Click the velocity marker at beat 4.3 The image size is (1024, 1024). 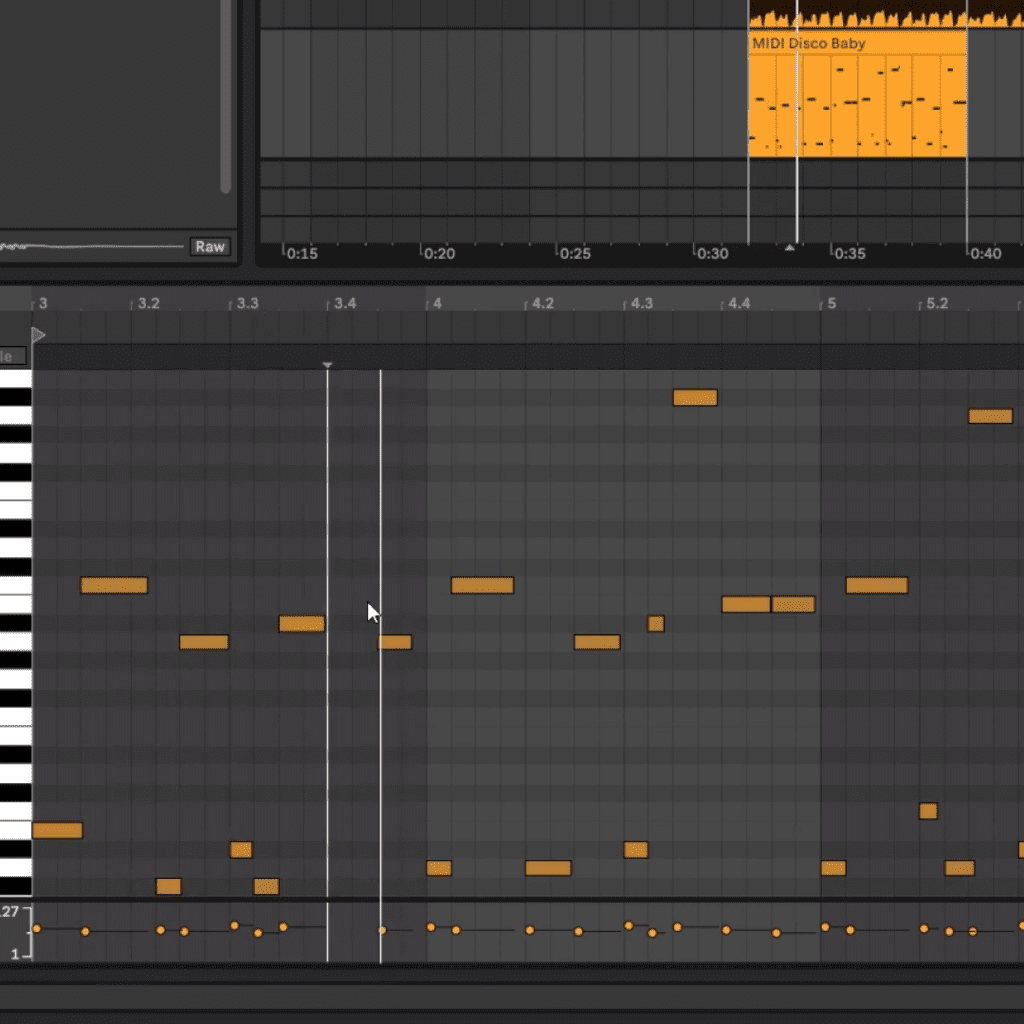pyautogui.click(x=628, y=925)
